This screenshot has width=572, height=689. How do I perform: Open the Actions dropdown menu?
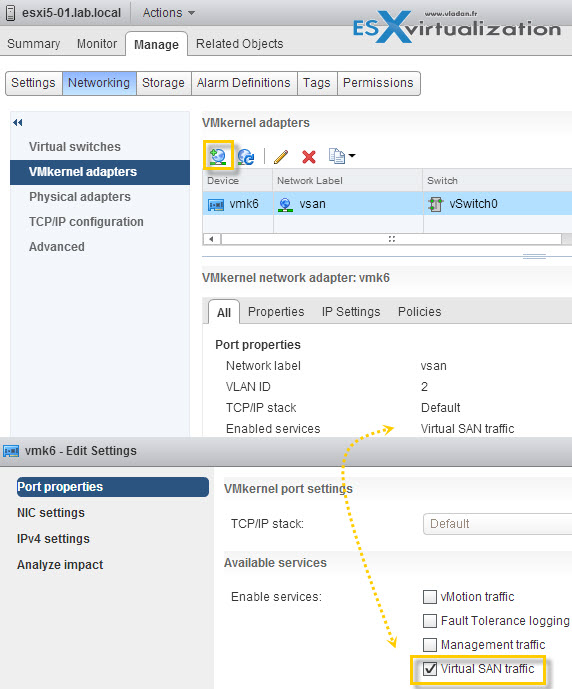(x=168, y=13)
